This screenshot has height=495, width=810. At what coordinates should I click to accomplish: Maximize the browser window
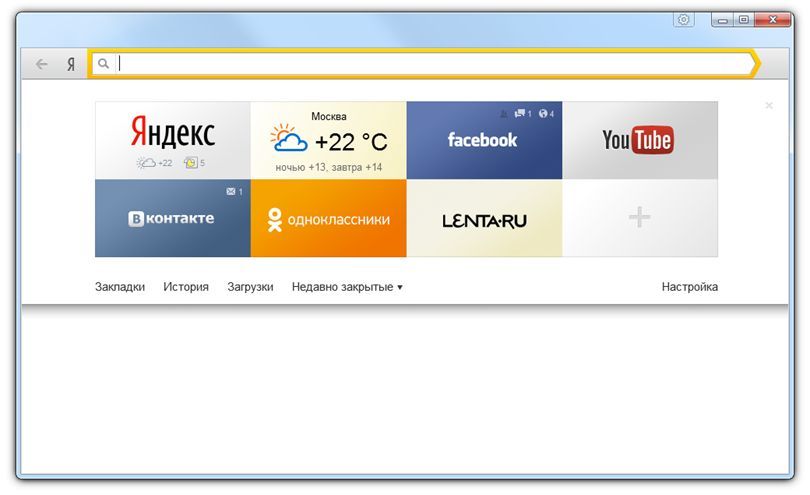744,20
